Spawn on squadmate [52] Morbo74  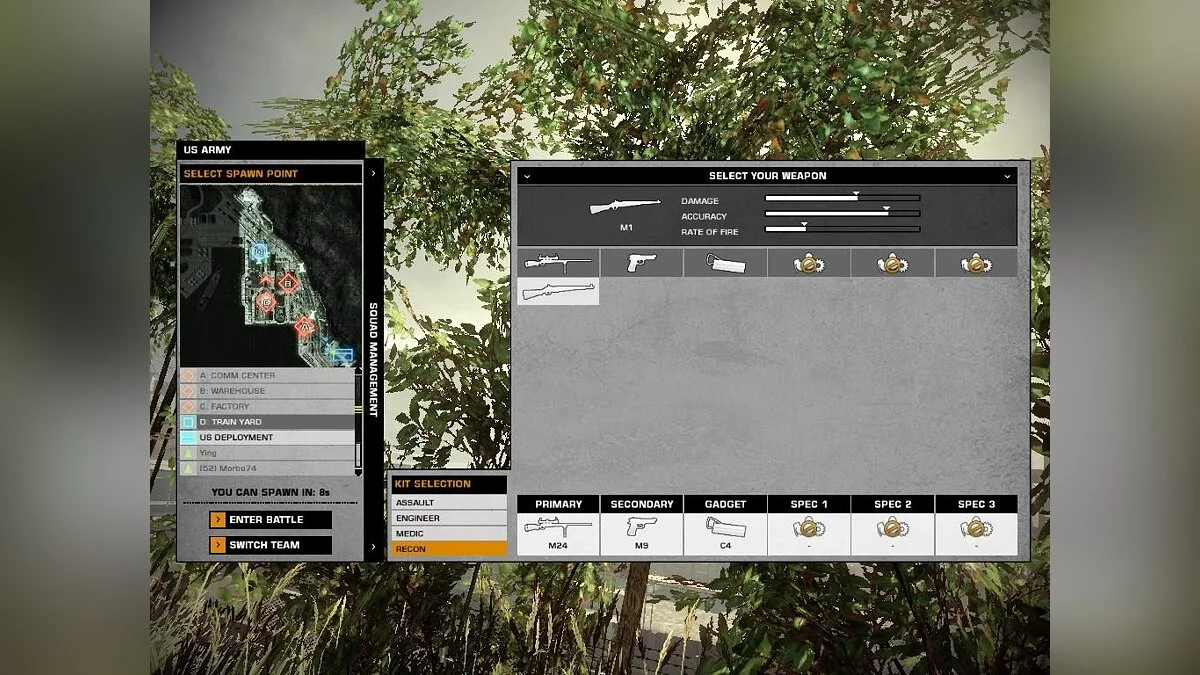[267, 468]
